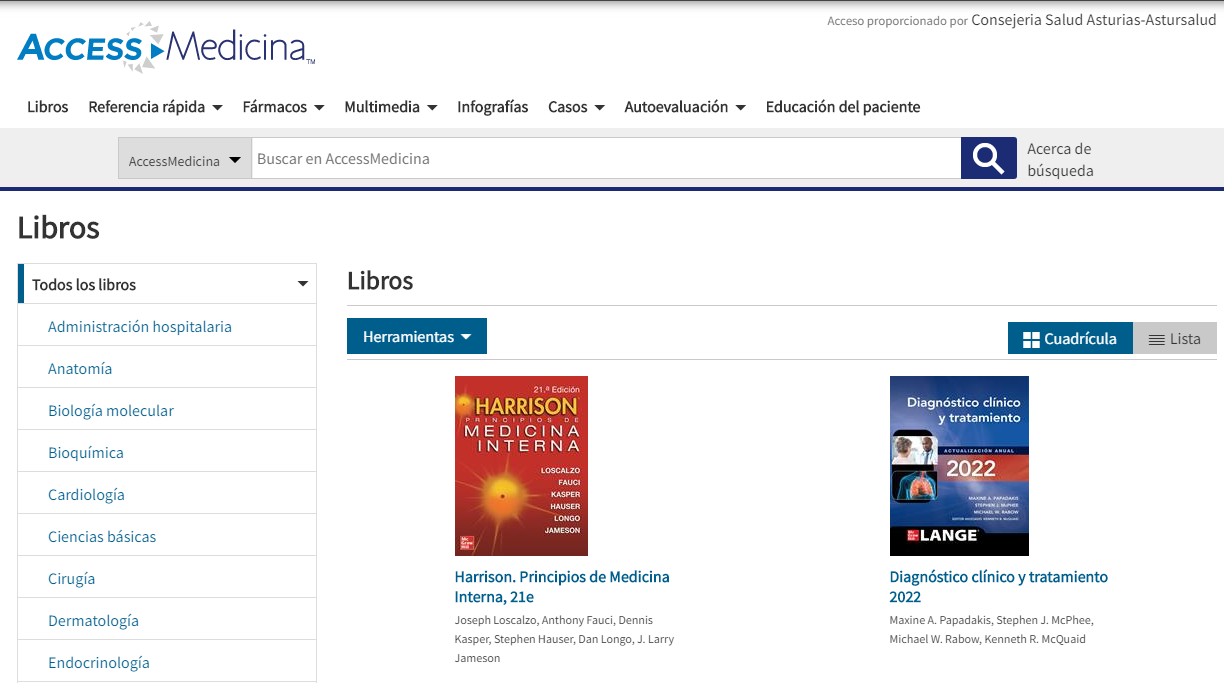This screenshot has width=1224, height=683.
Task: Go to the Infografías section
Action: coord(492,107)
